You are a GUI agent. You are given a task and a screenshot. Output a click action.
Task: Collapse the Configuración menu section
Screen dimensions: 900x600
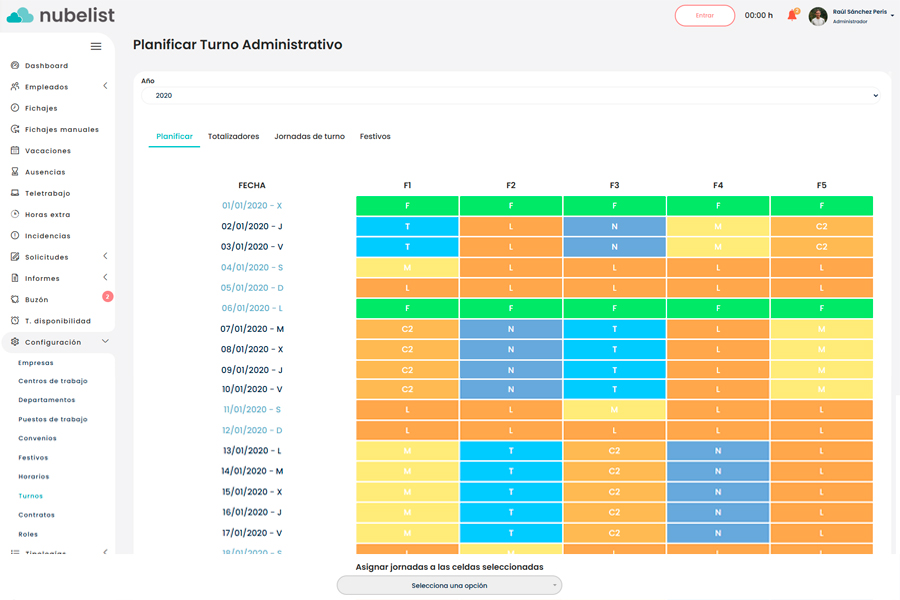coord(105,342)
